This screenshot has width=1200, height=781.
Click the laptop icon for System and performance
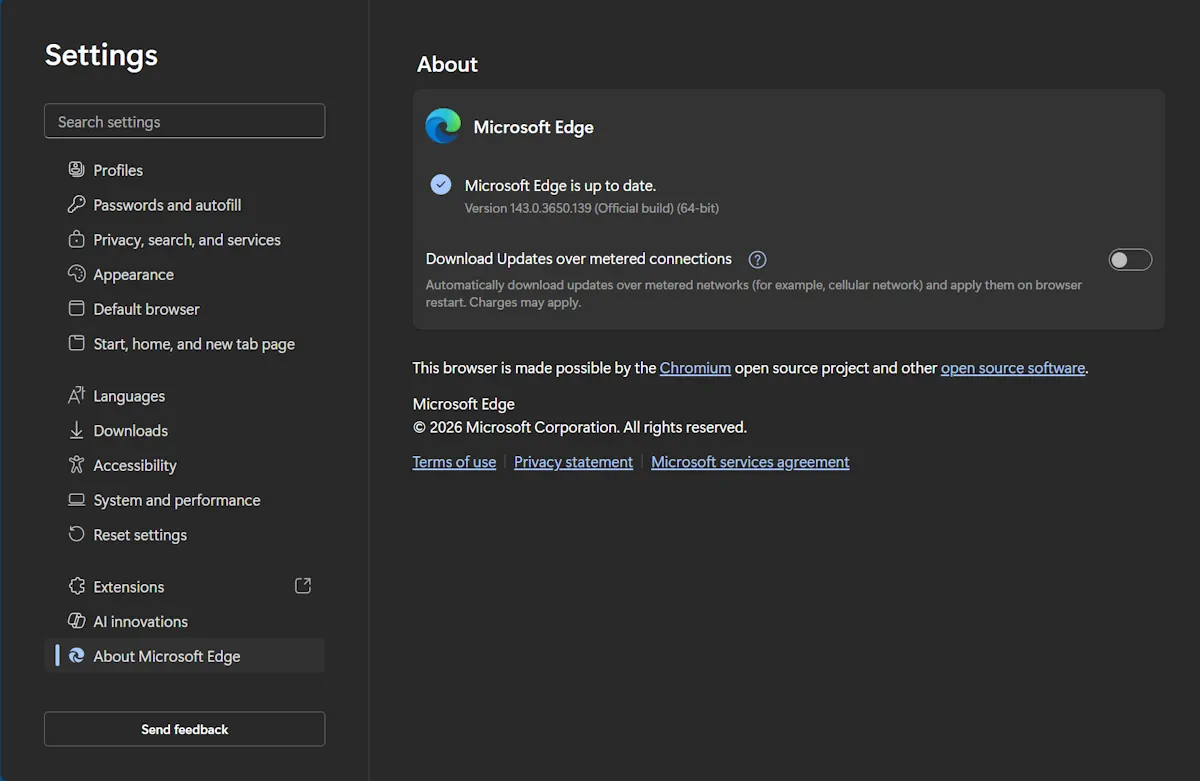coord(76,500)
